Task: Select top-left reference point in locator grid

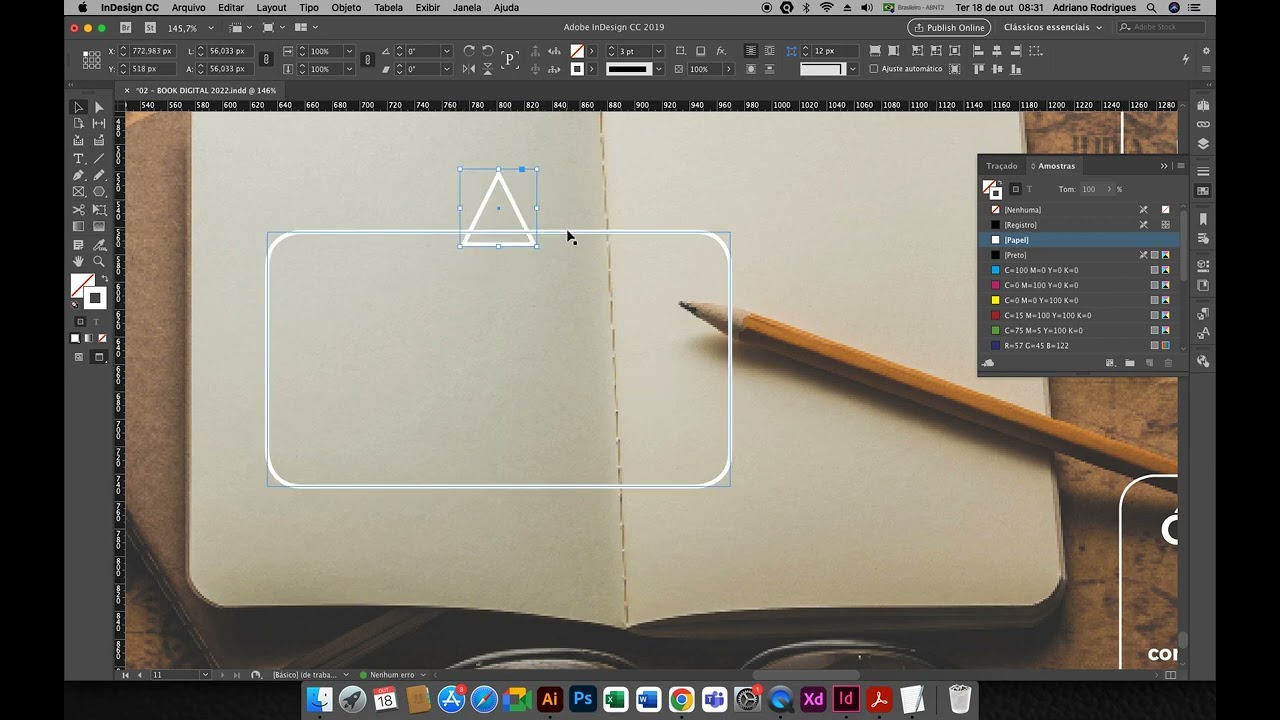Action: click(86, 53)
